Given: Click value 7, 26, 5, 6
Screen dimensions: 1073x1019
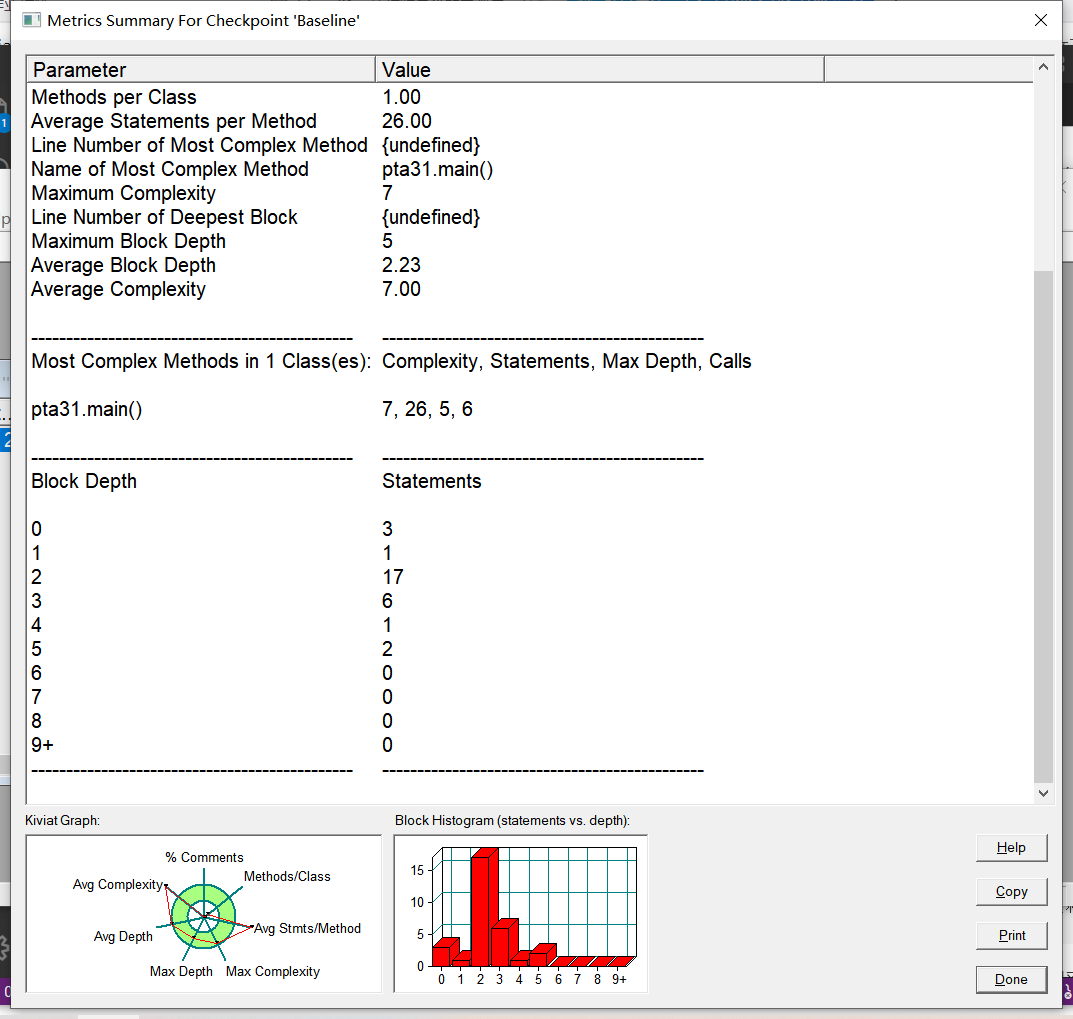Looking at the screenshot, I should click(x=427, y=409).
